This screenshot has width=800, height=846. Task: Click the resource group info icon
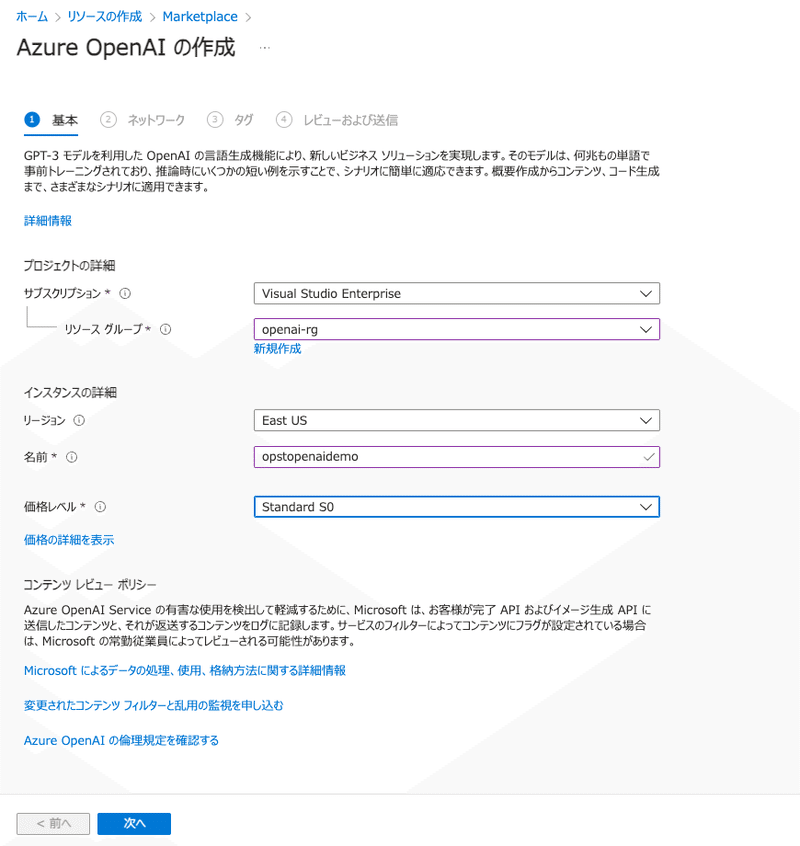pyautogui.click(x=166, y=329)
